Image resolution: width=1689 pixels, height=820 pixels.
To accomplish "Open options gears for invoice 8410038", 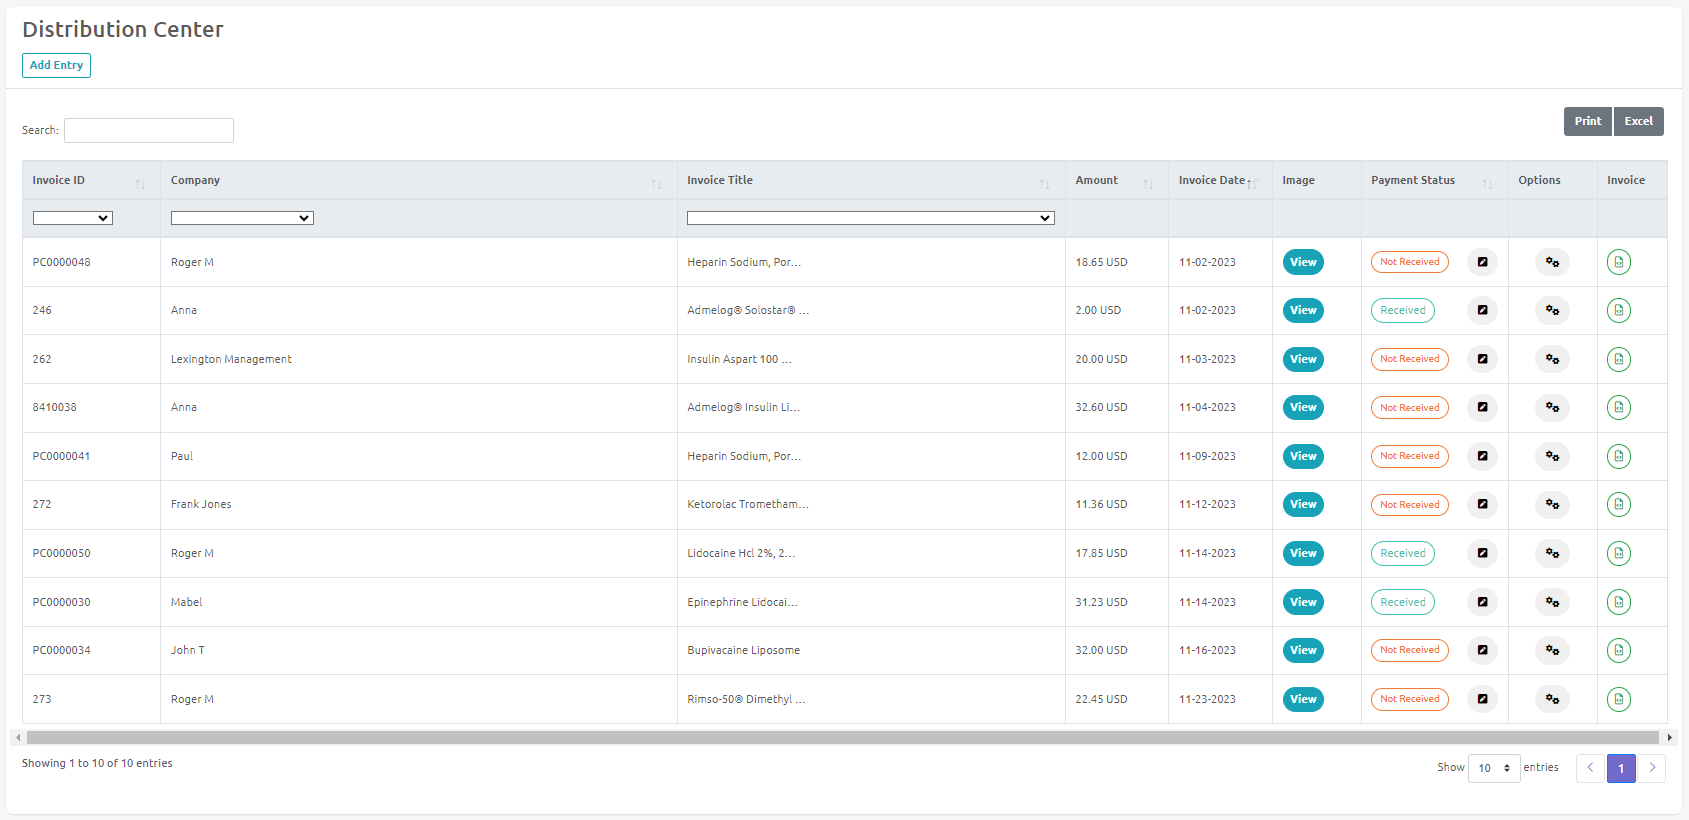I will pyautogui.click(x=1552, y=407).
